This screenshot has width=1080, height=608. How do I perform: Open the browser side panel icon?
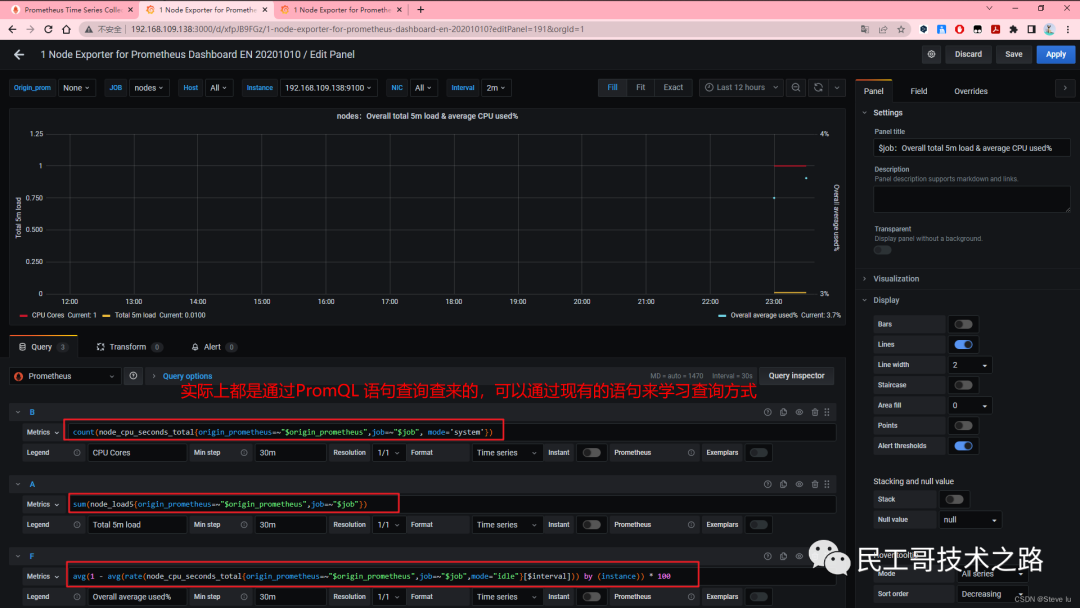[x=1031, y=30]
